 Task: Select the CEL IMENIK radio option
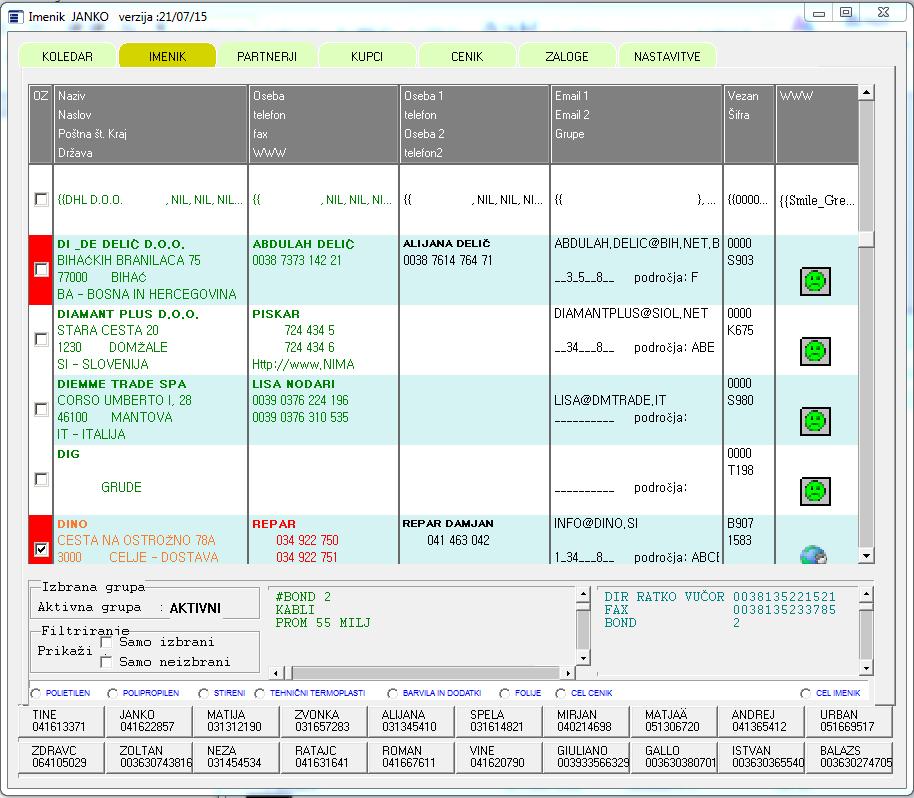point(806,693)
